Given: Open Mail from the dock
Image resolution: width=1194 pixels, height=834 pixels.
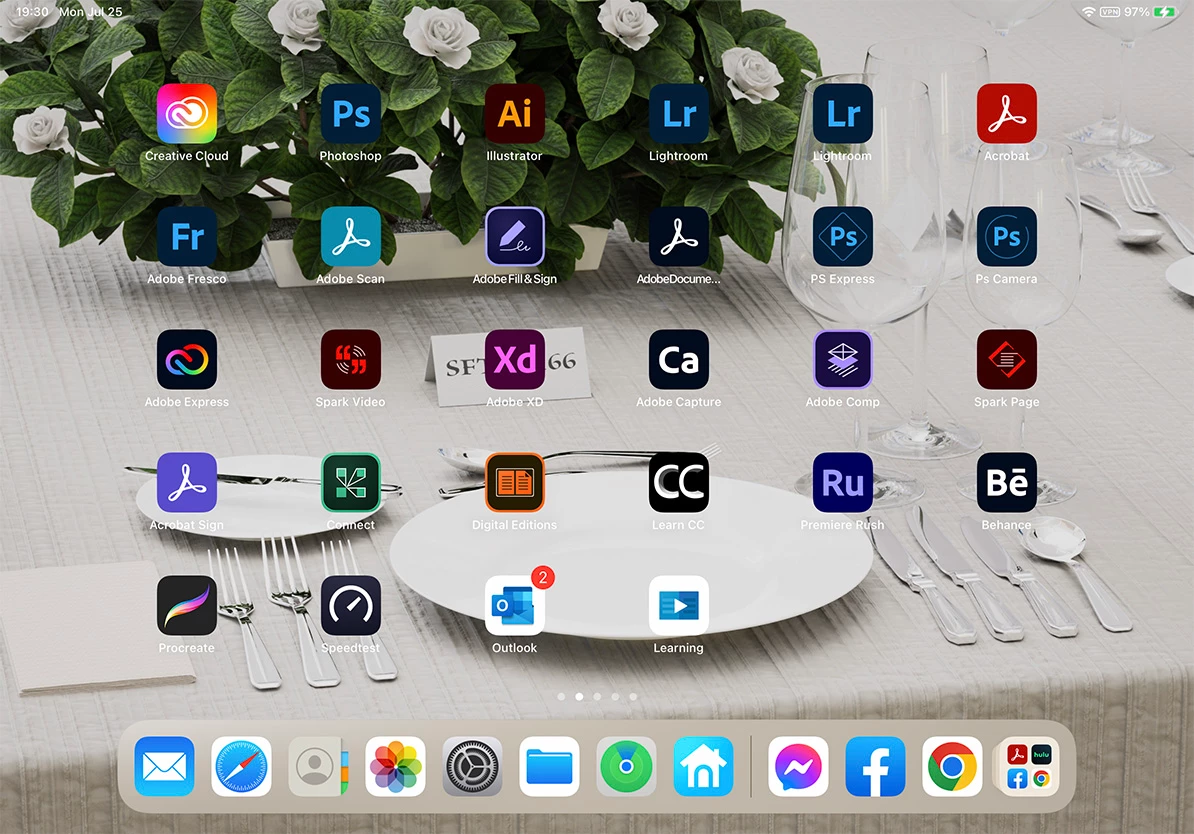Looking at the screenshot, I should (164, 766).
